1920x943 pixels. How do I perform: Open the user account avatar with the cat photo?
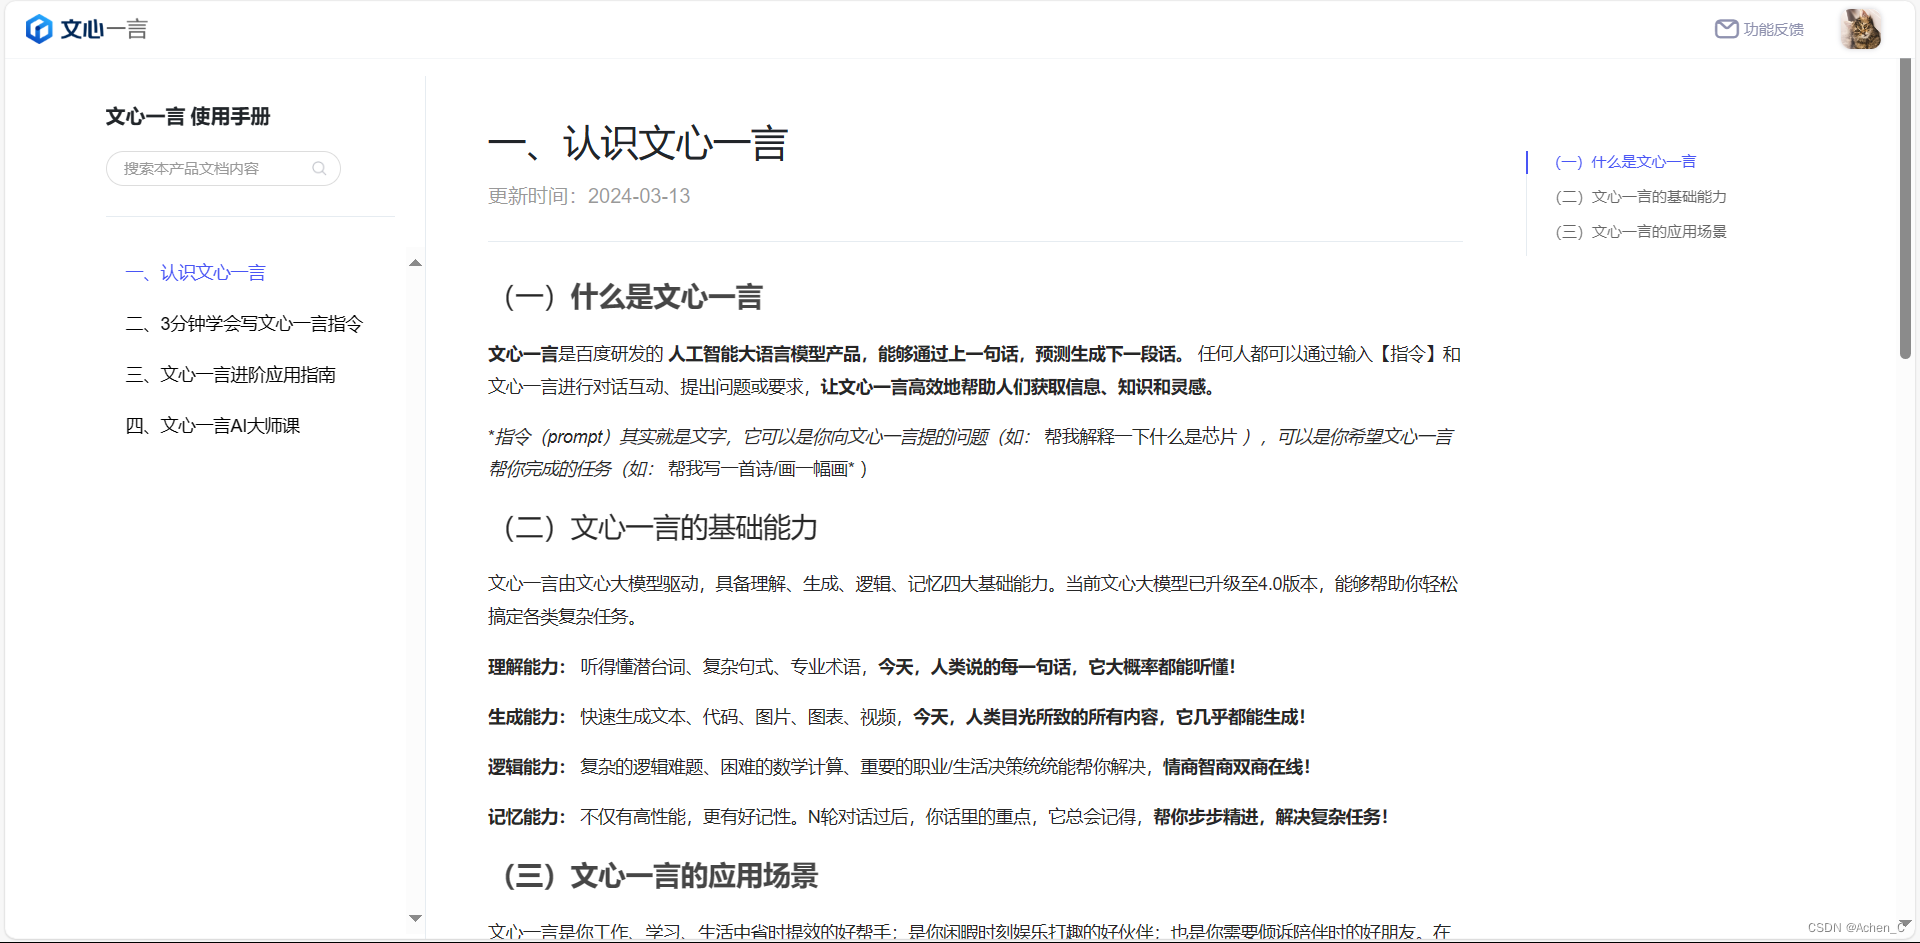pyautogui.click(x=1862, y=28)
